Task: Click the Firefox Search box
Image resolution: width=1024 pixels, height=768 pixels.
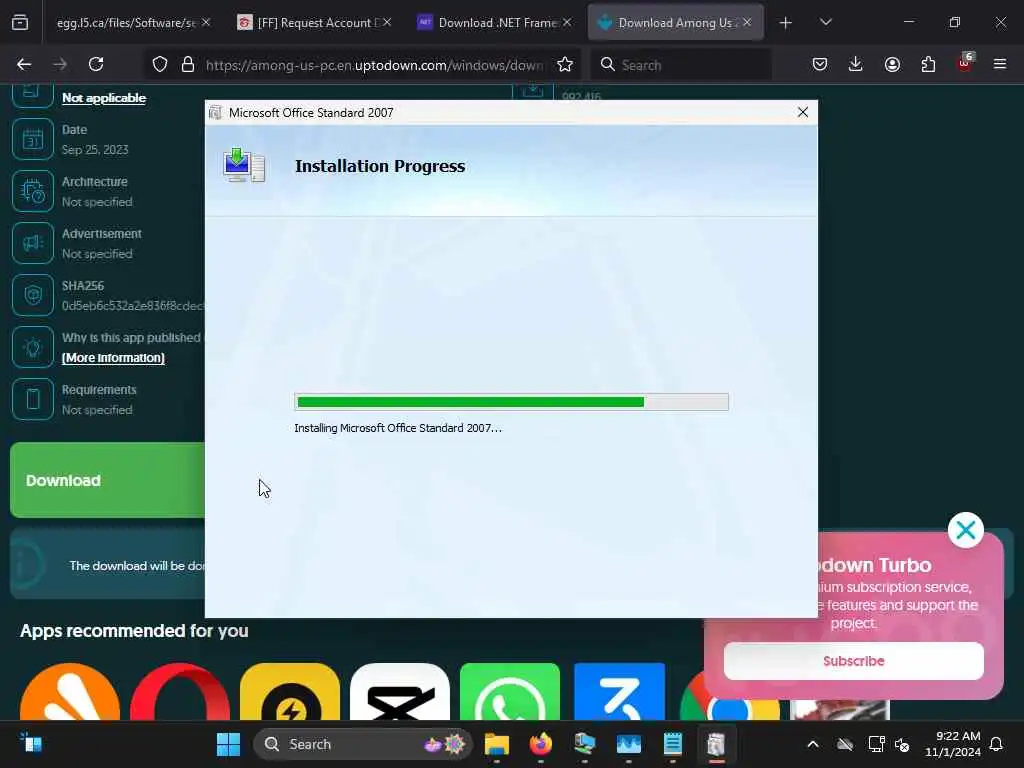Action: click(x=681, y=65)
